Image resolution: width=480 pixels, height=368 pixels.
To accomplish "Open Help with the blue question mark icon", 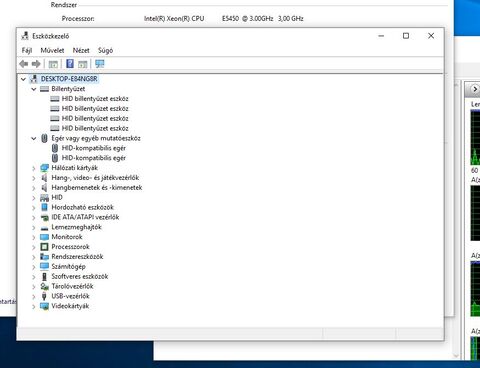I will click(70, 63).
